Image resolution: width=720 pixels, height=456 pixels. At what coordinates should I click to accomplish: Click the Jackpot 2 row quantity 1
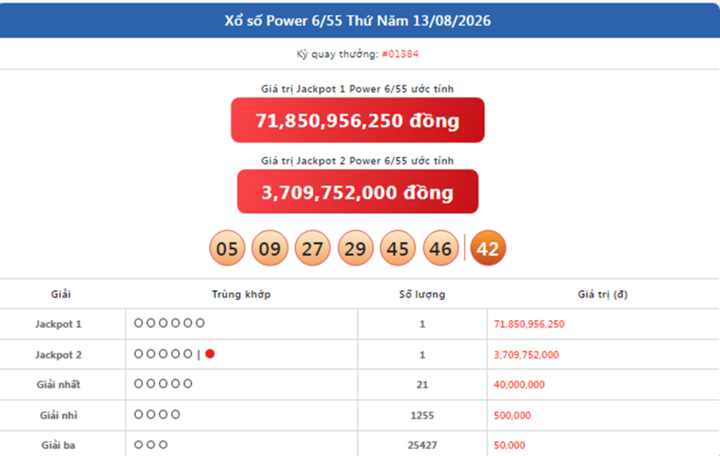tap(422, 355)
